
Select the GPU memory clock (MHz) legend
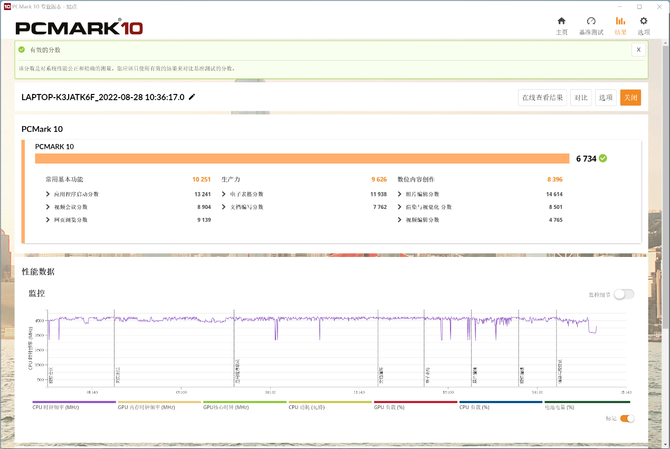point(159,405)
